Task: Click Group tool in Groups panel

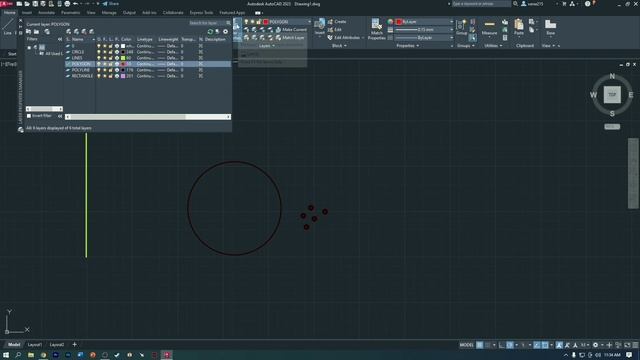Action: (462, 27)
